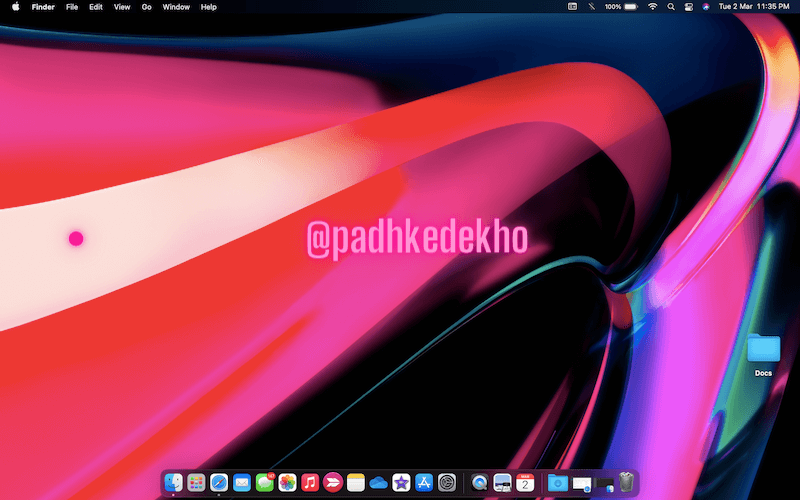Open System Preferences gear icon
800x500 pixels.
pyautogui.click(x=447, y=482)
